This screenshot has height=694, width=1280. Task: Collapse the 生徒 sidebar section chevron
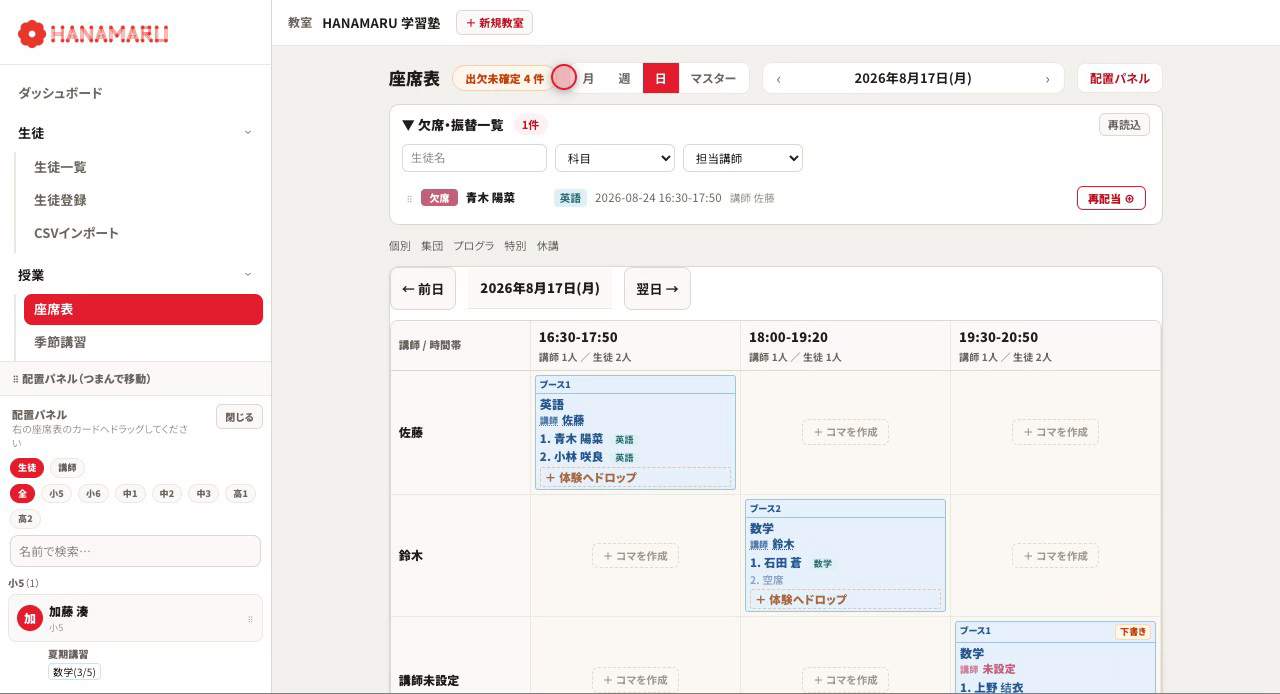248,132
